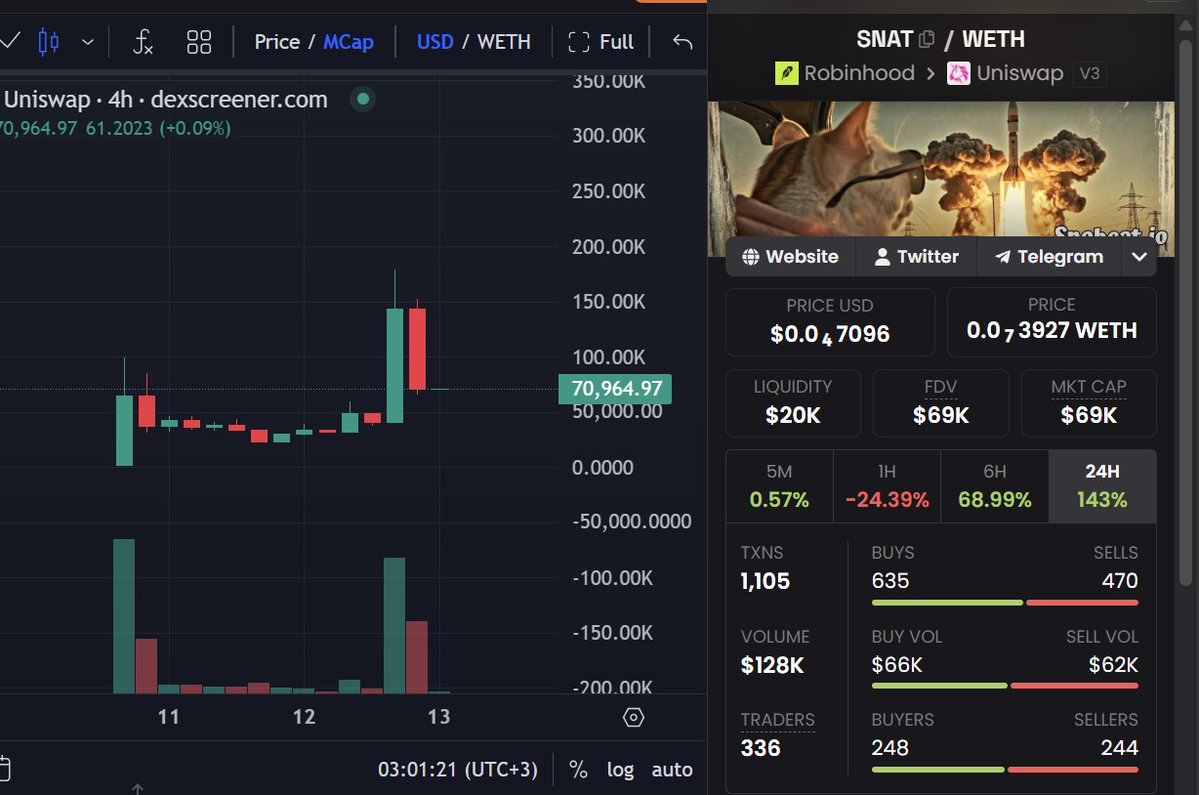Image resolution: width=1199 pixels, height=795 pixels.
Task: Select the 24H change tab
Action: coord(1103,486)
